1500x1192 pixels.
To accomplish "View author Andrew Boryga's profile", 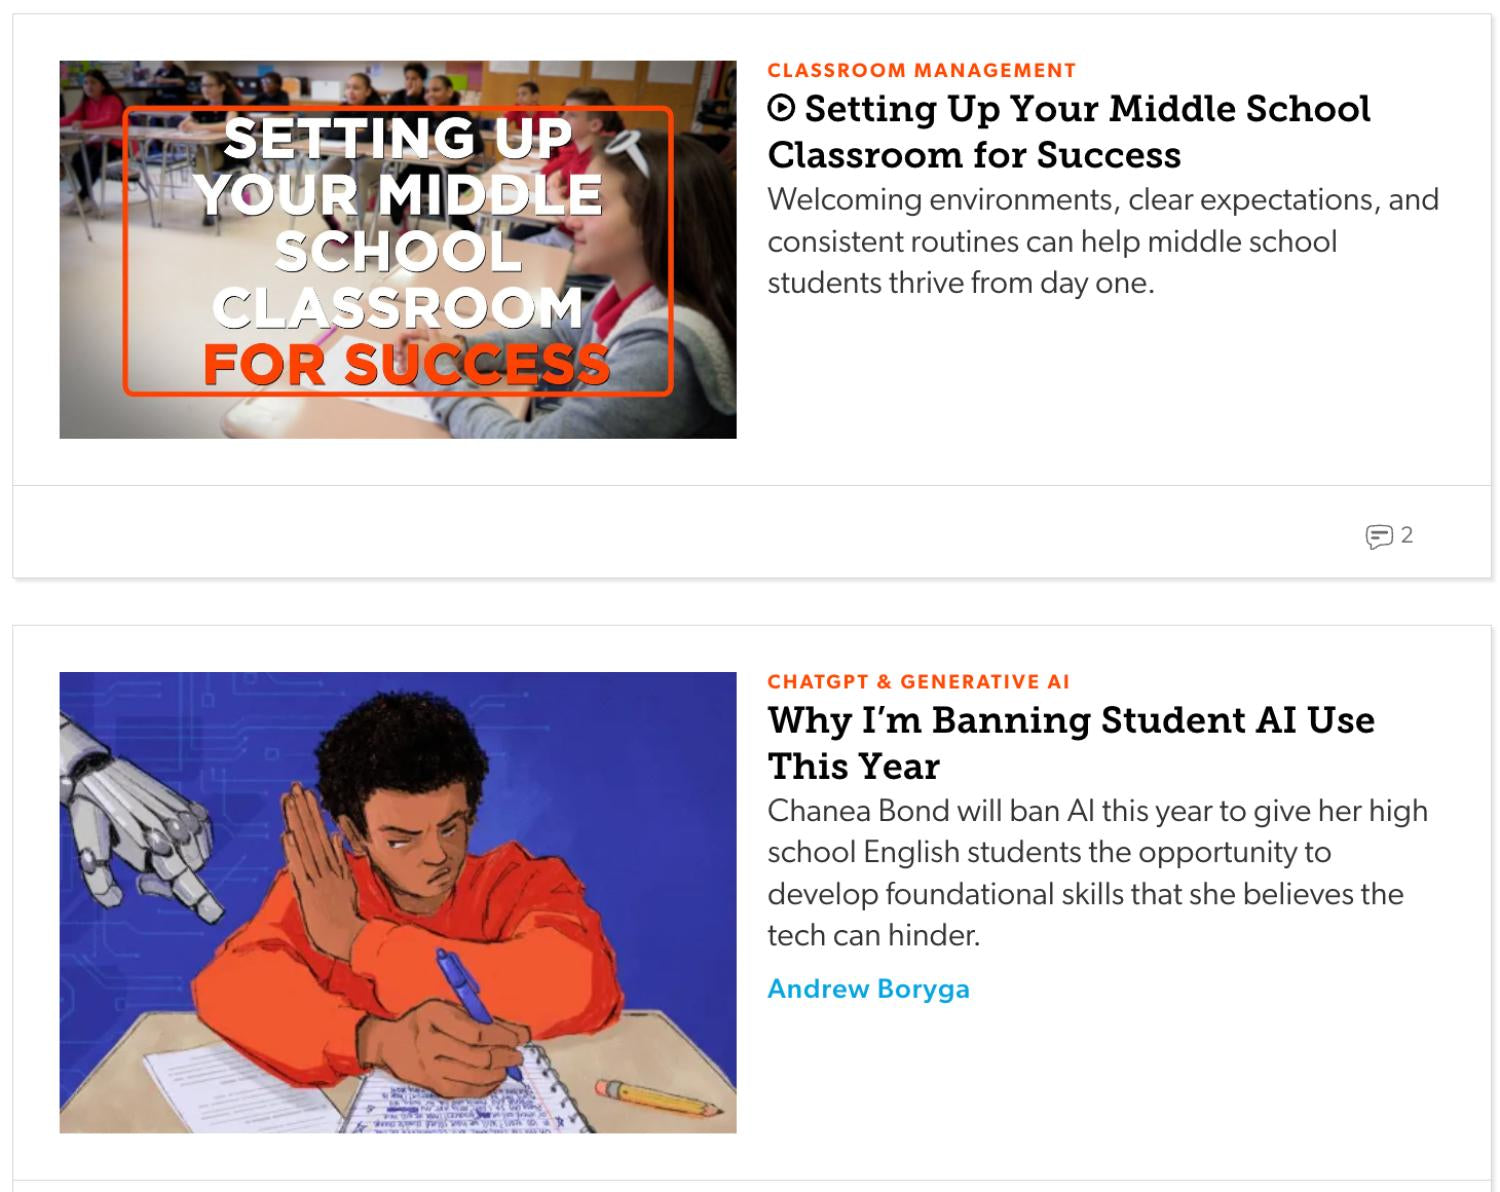I will [x=868, y=989].
